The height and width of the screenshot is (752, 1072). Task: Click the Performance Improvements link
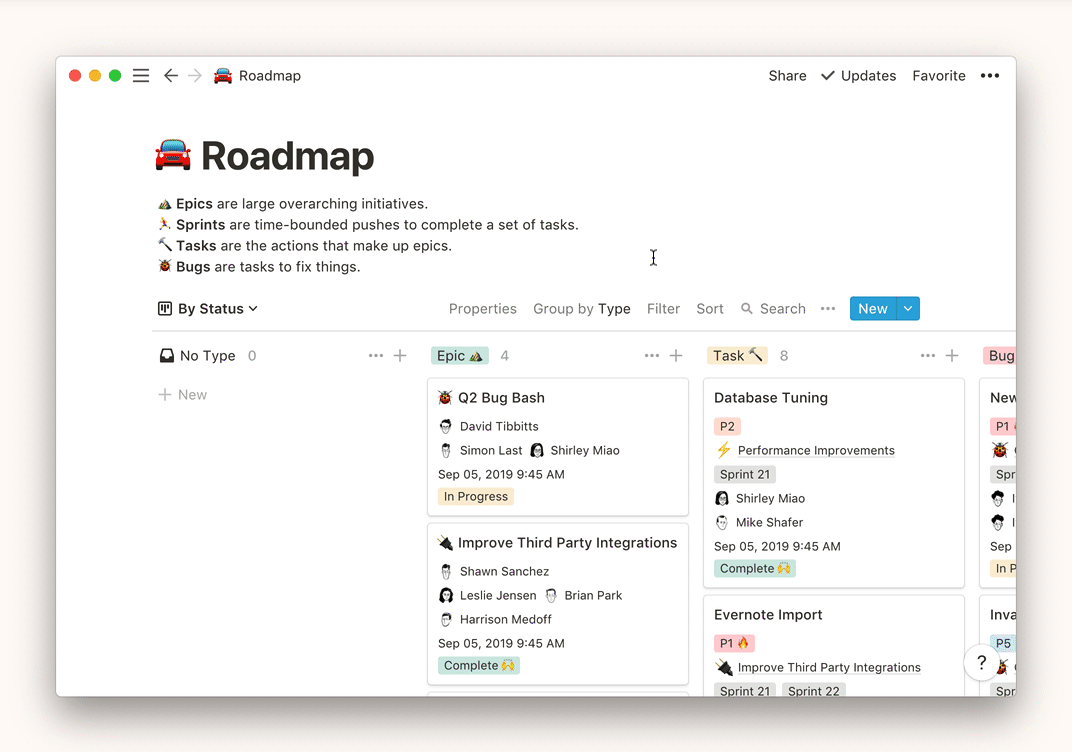tap(815, 451)
